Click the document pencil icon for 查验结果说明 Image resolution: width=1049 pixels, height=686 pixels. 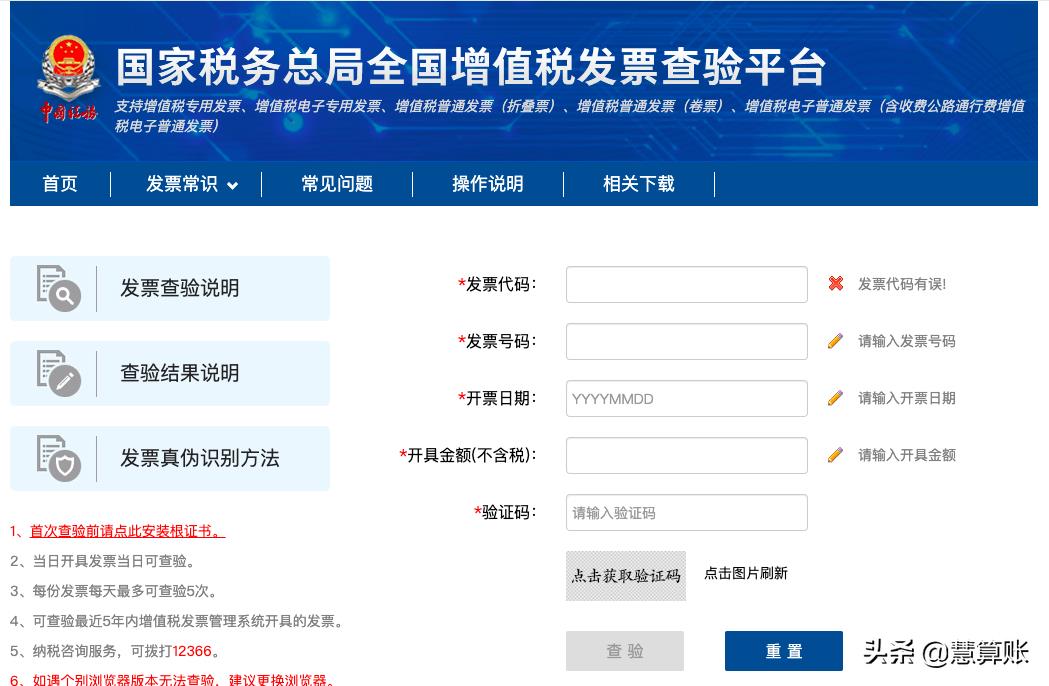[58, 373]
